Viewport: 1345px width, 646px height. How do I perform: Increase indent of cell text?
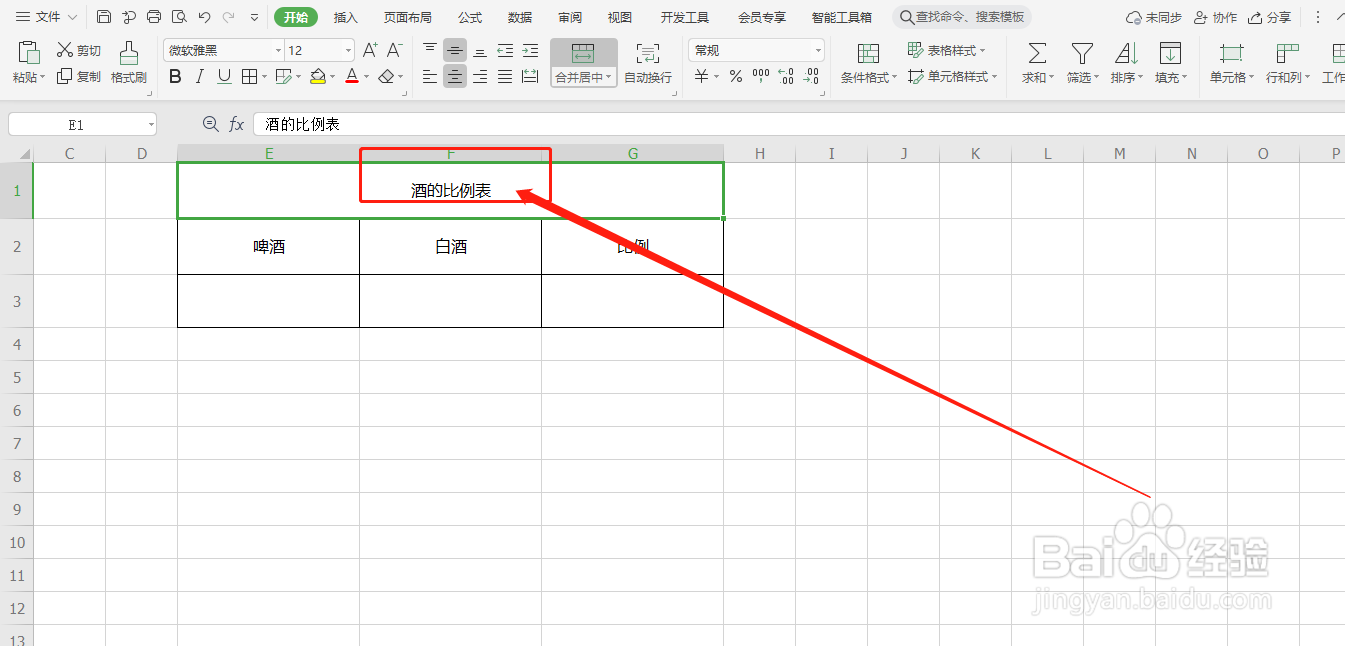(x=530, y=50)
